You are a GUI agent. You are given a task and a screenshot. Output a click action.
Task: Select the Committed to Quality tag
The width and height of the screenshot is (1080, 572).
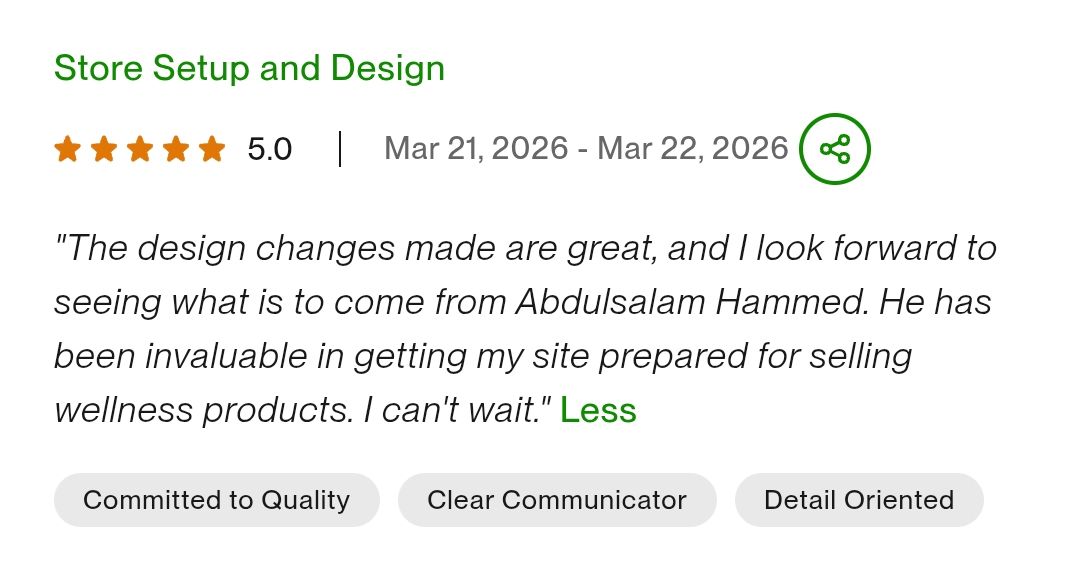(x=216, y=500)
